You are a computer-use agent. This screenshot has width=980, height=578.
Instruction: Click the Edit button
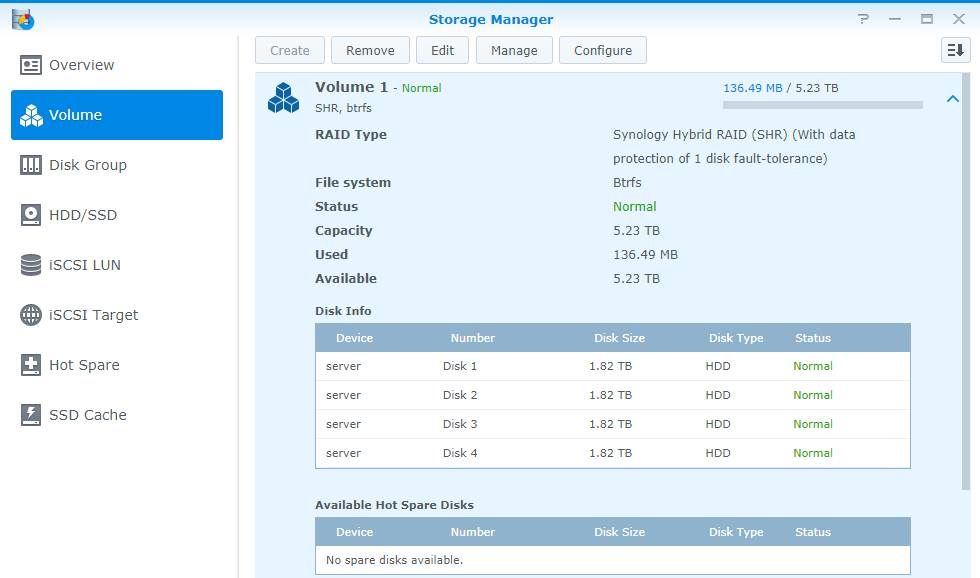click(442, 50)
